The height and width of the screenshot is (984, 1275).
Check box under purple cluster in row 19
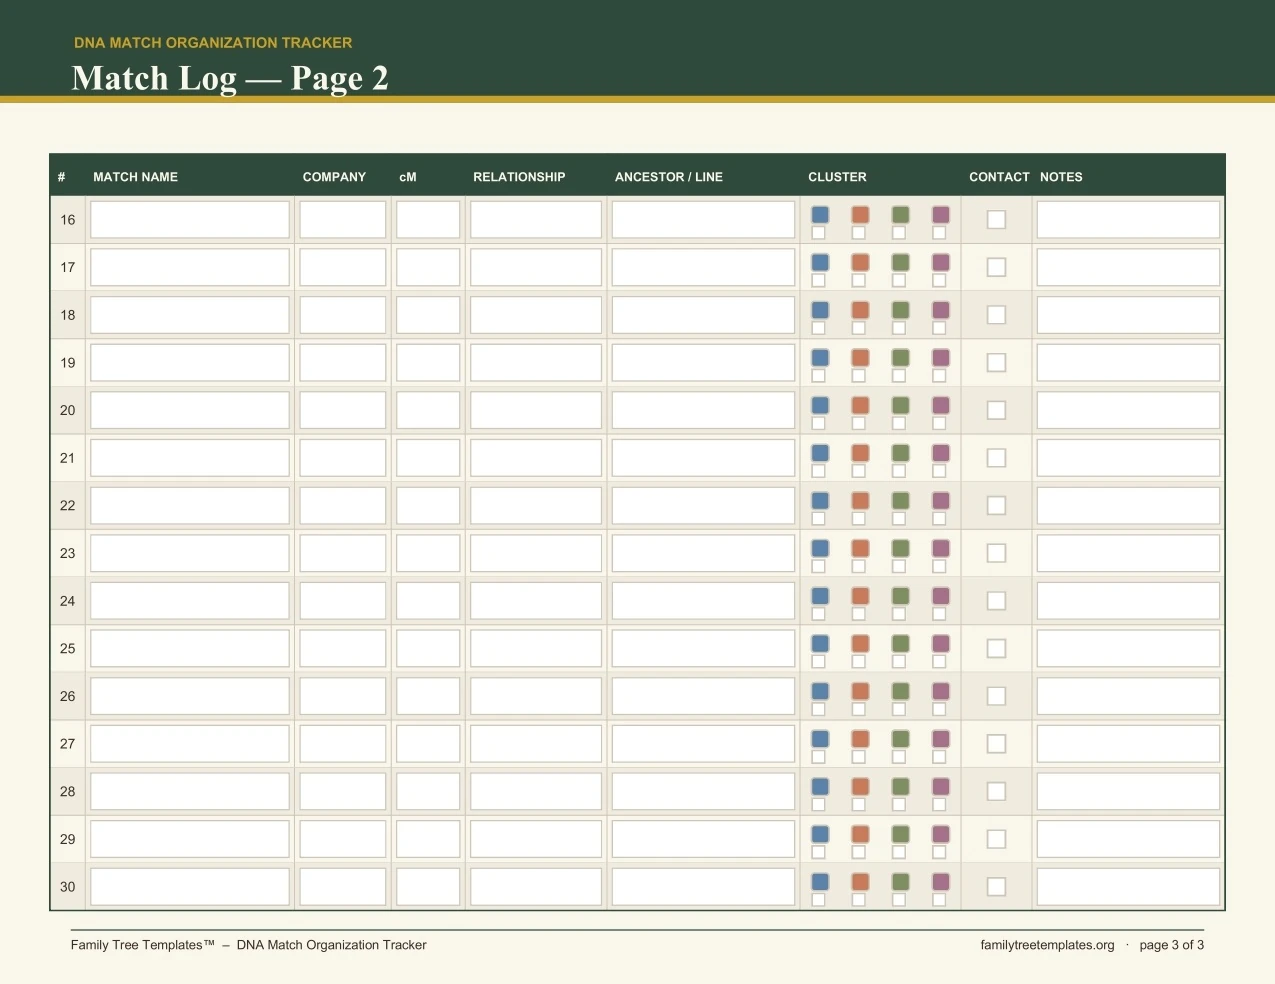(x=939, y=376)
